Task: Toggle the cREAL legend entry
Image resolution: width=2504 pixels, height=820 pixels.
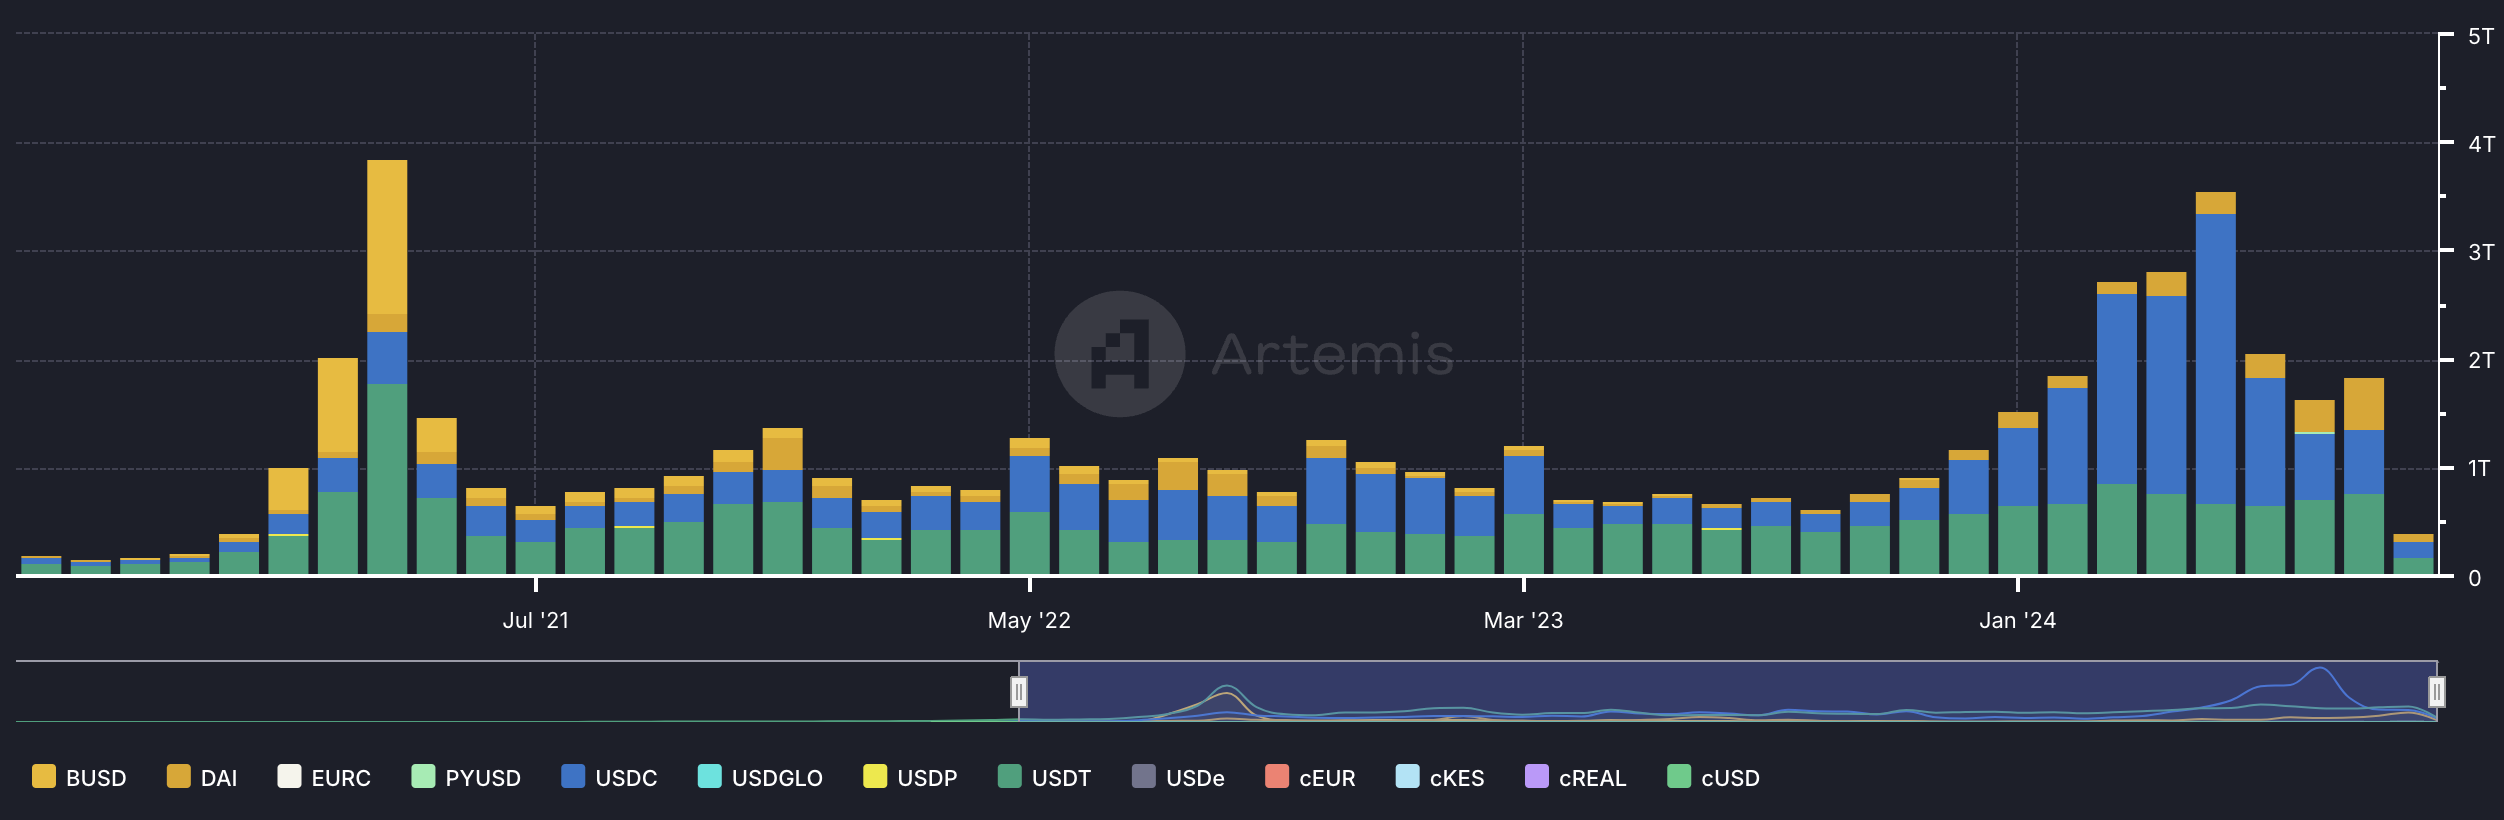Action: (x=1575, y=777)
